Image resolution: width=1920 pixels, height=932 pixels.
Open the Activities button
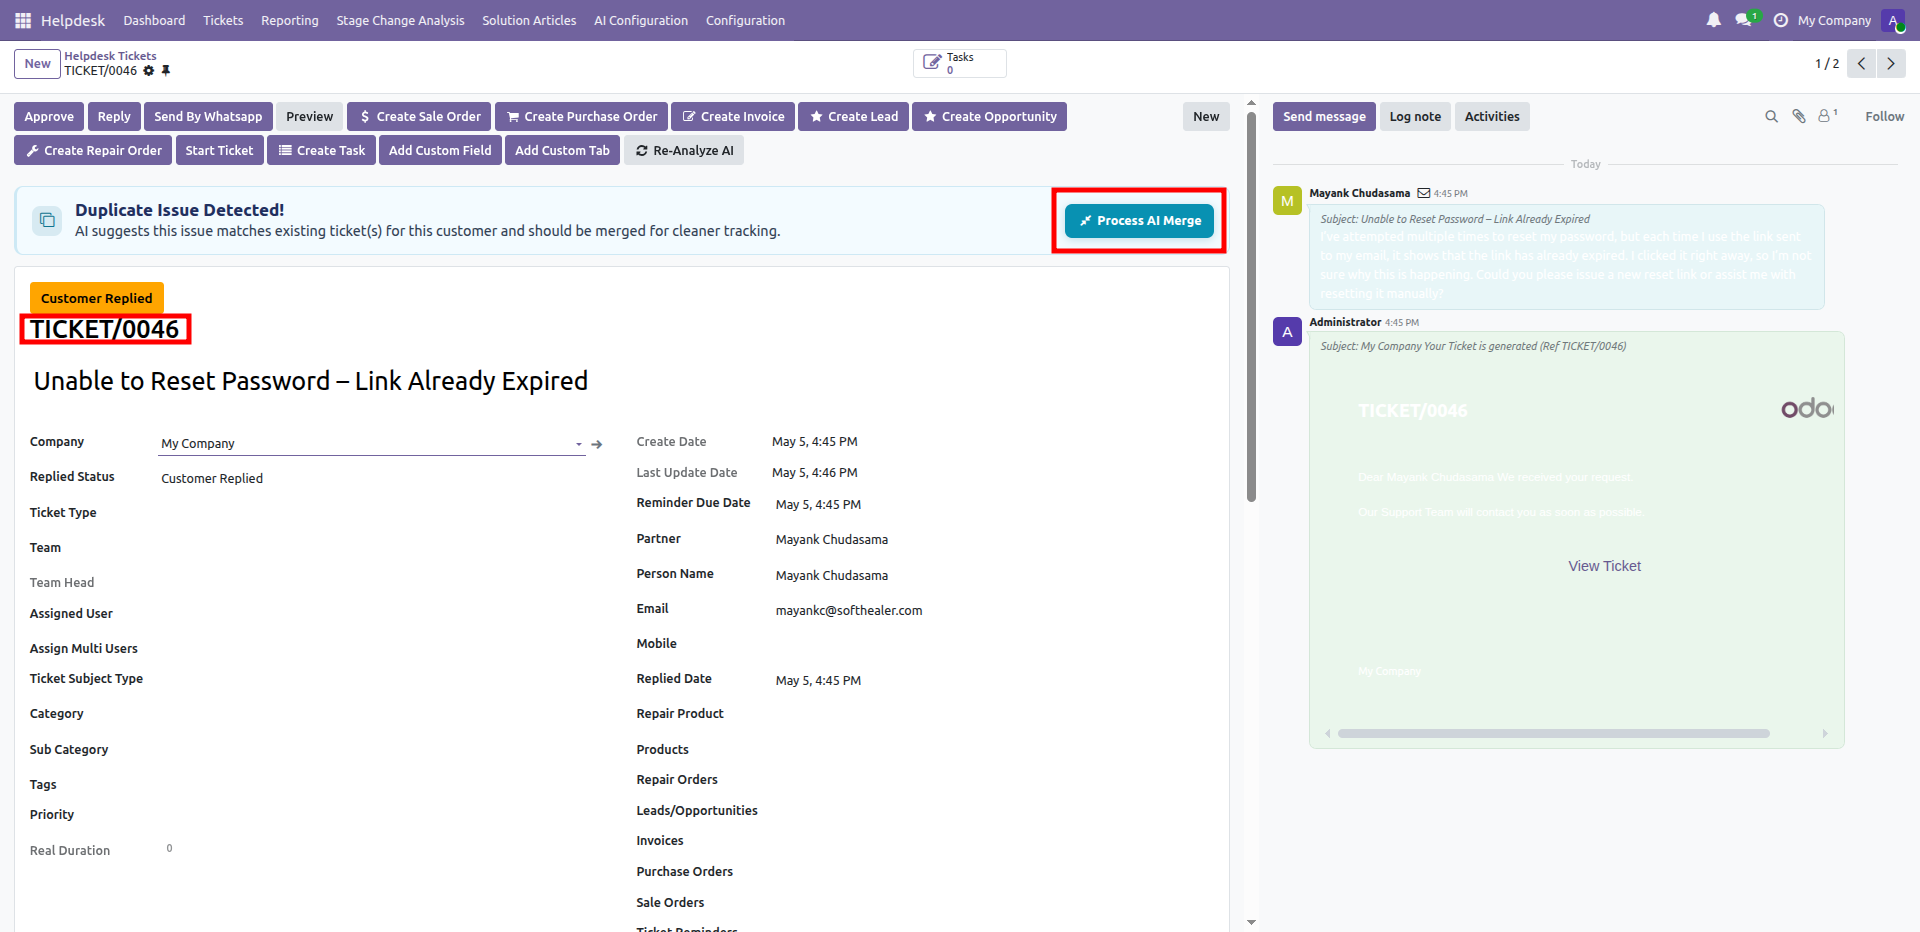pos(1492,117)
